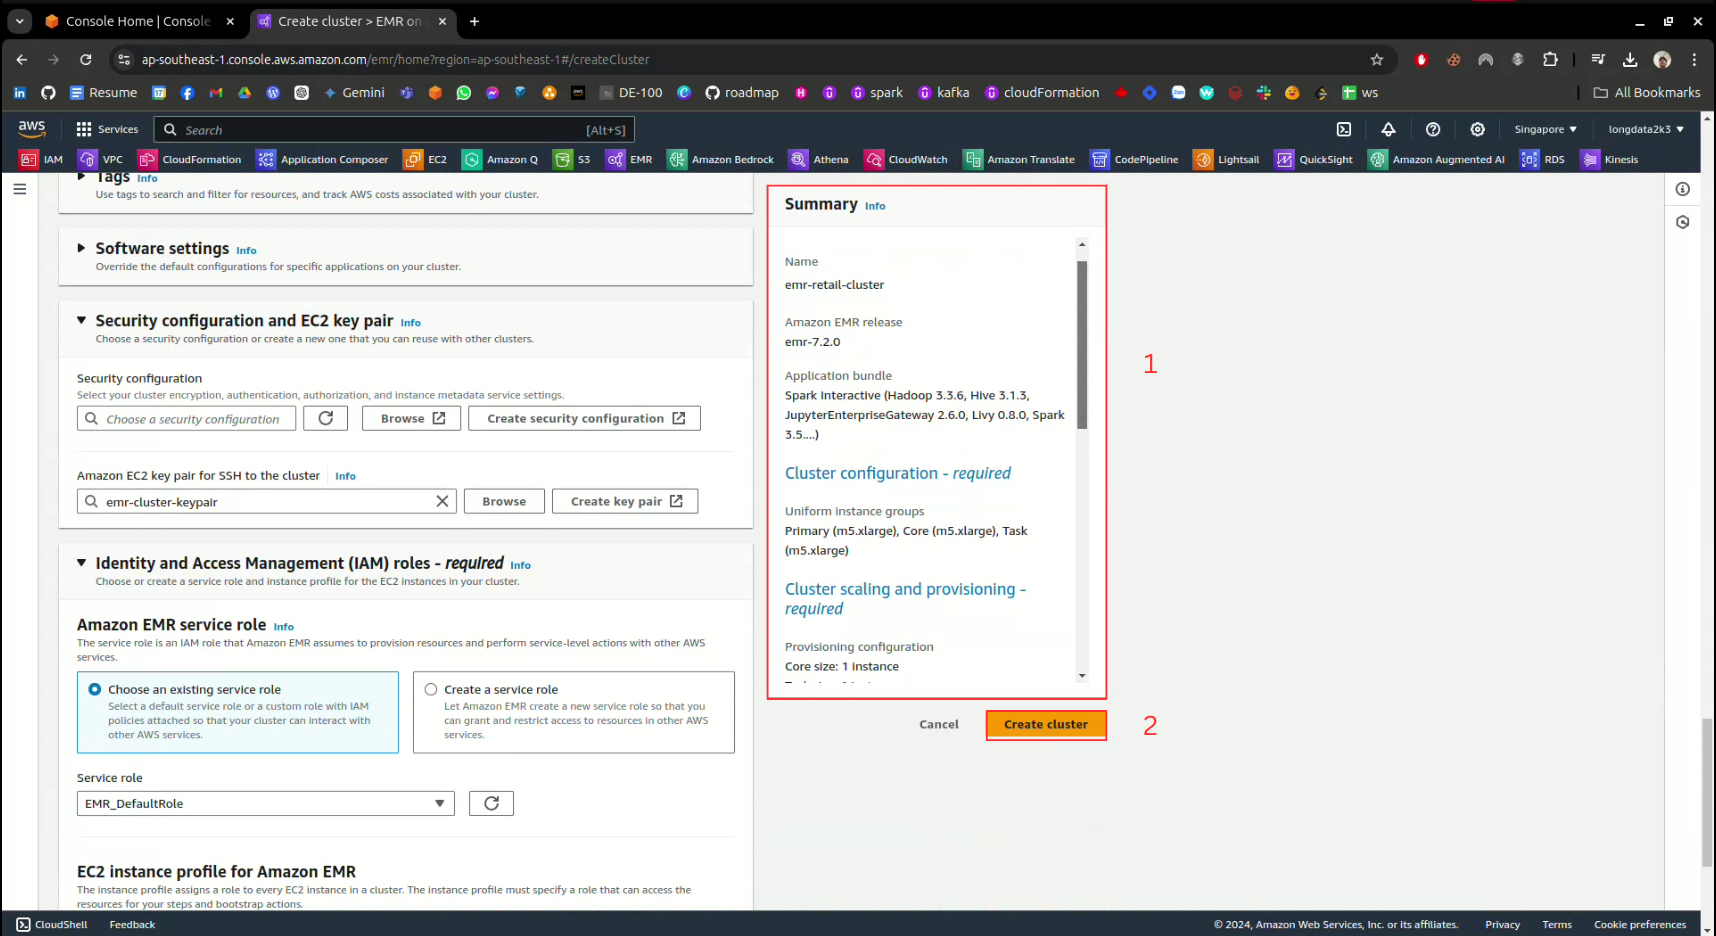Open the S3 shortcut in favorites bar
The image size is (1716, 936).
point(573,160)
